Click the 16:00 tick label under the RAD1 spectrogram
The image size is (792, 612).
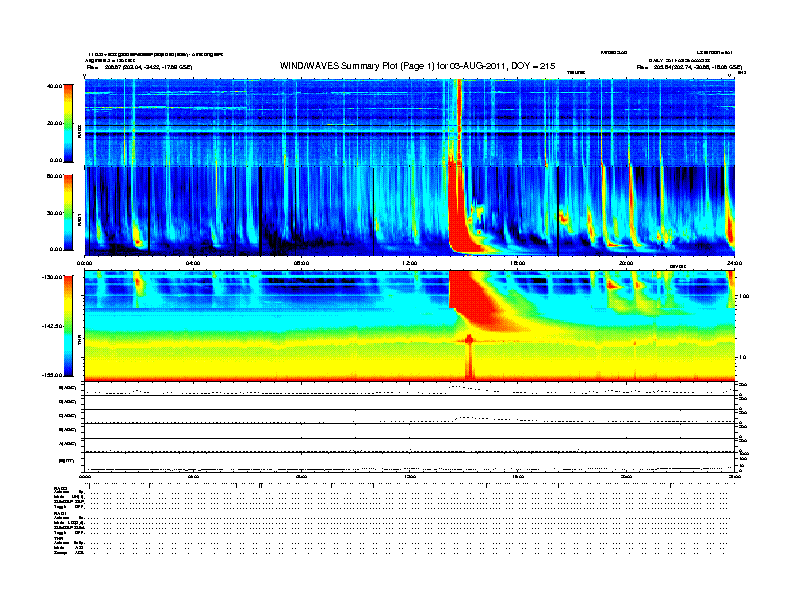pyautogui.click(x=518, y=263)
